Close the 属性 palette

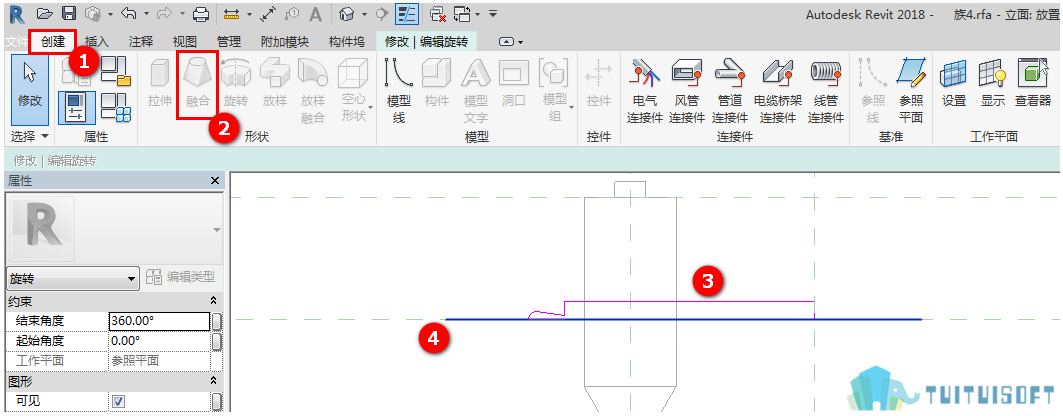point(214,181)
